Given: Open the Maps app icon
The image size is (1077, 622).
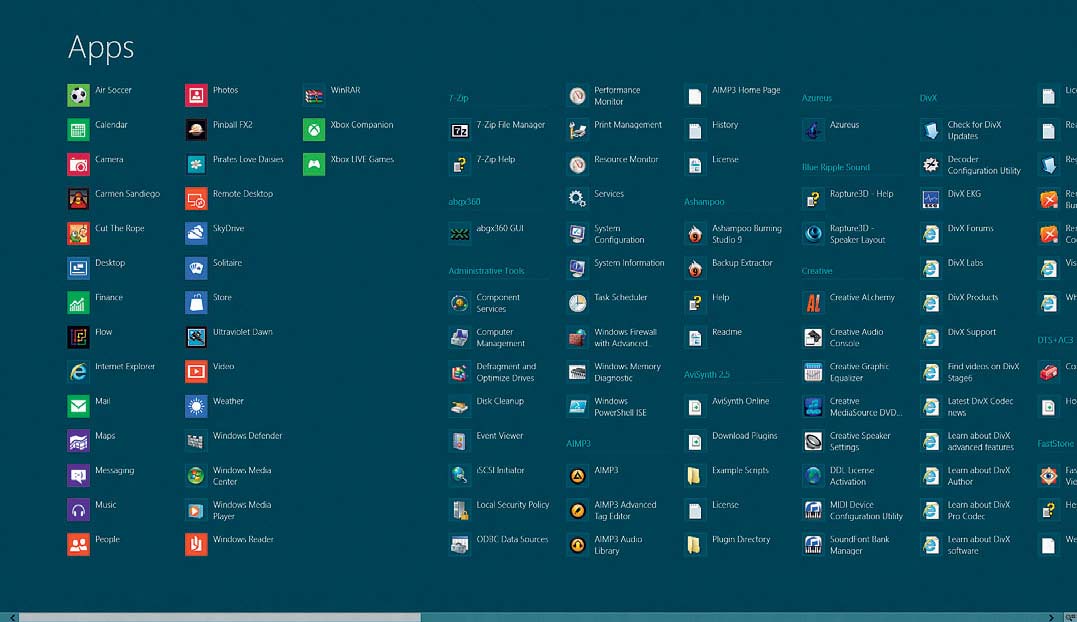Looking at the screenshot, I should point(78,441).
